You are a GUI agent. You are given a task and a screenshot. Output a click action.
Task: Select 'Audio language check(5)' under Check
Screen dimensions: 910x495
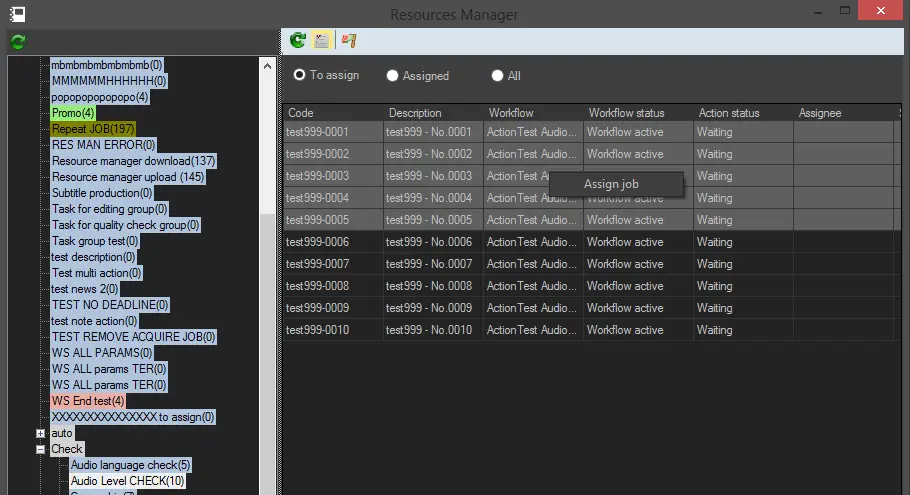tap(130, 465)
